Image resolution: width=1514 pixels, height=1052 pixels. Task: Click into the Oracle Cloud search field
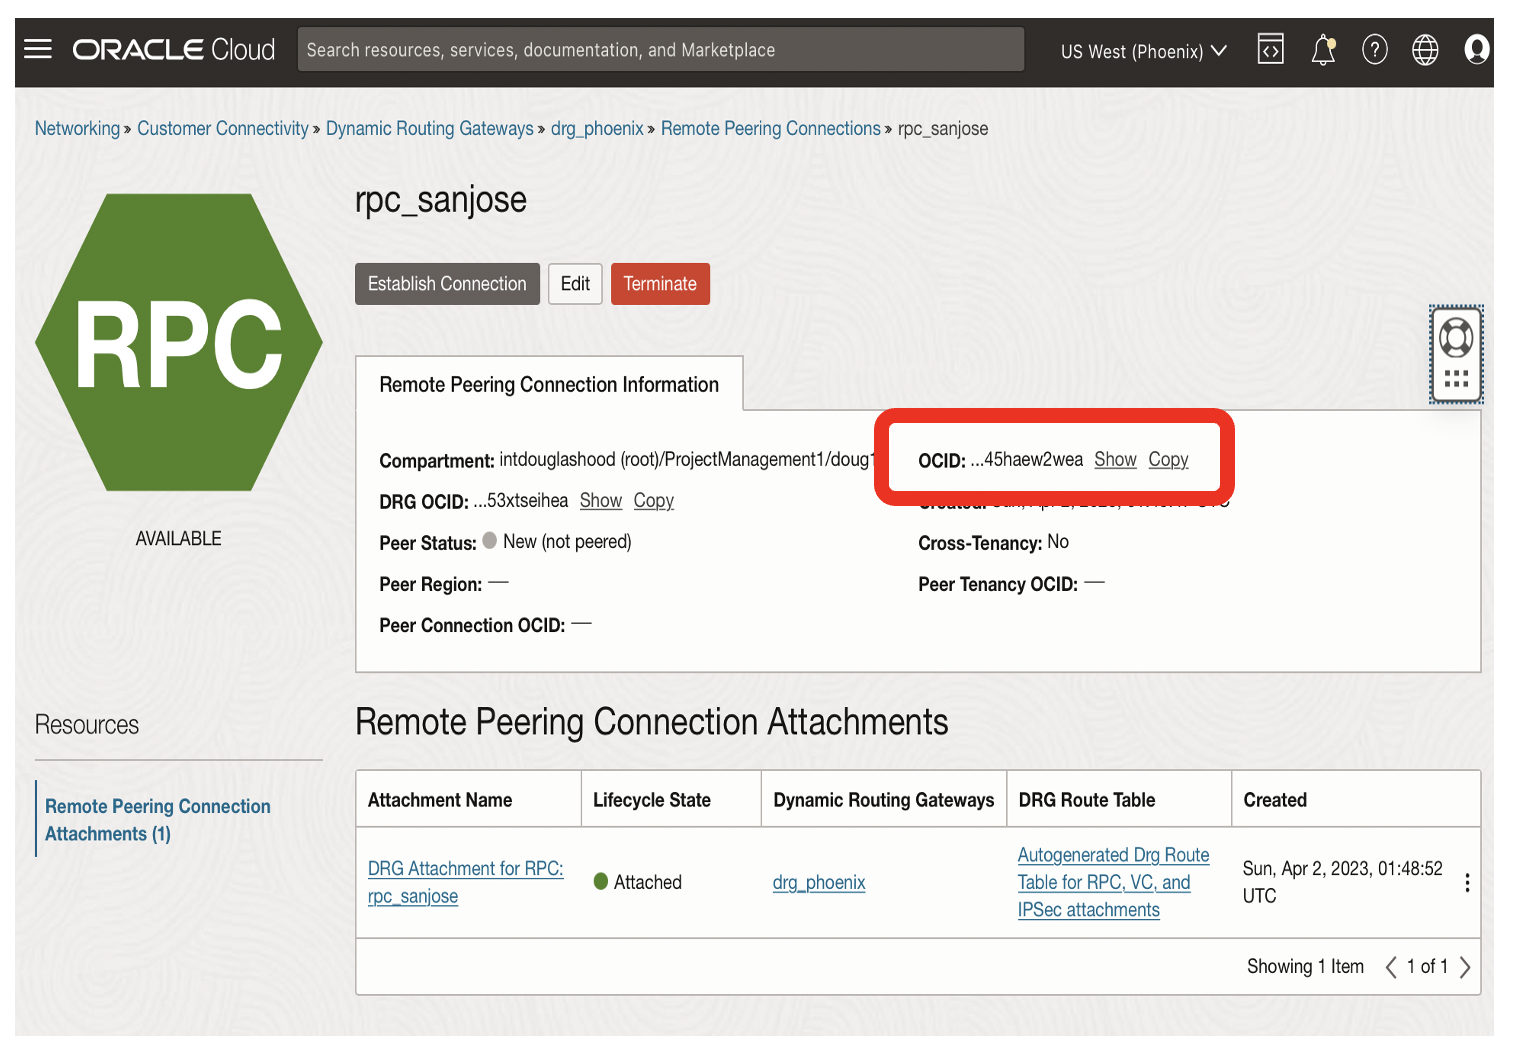point(660,50)
